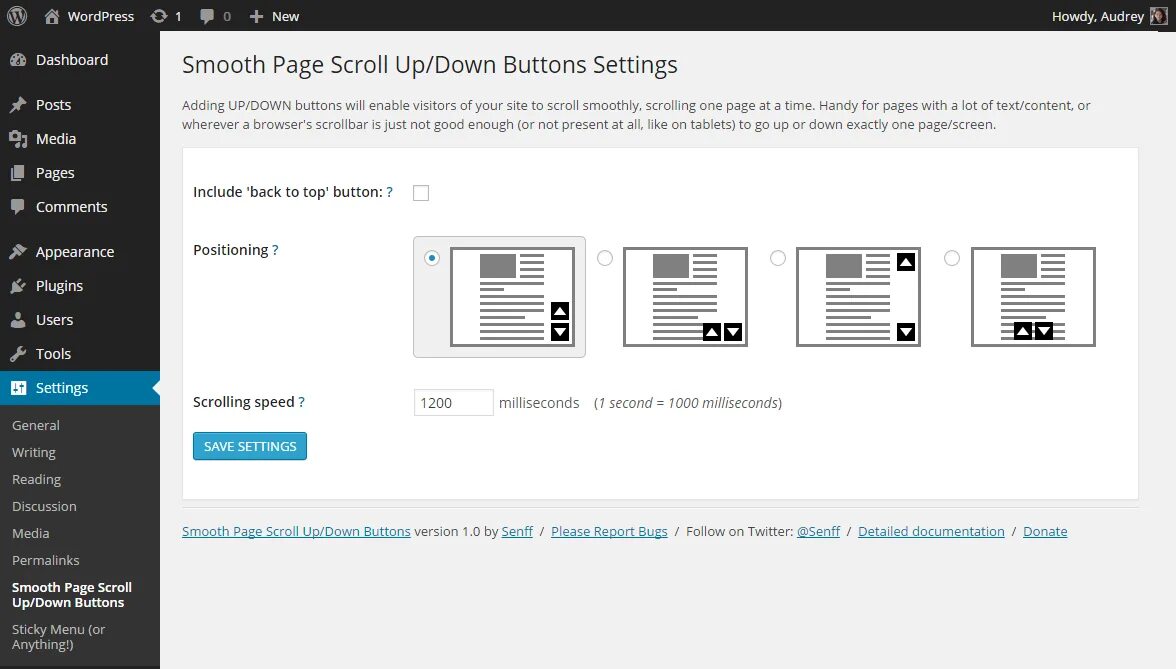The image size is (1176, 669).
Task: Open Smooth Page Scroll Up/Down Buttons footer link
Action: point(296,531)
